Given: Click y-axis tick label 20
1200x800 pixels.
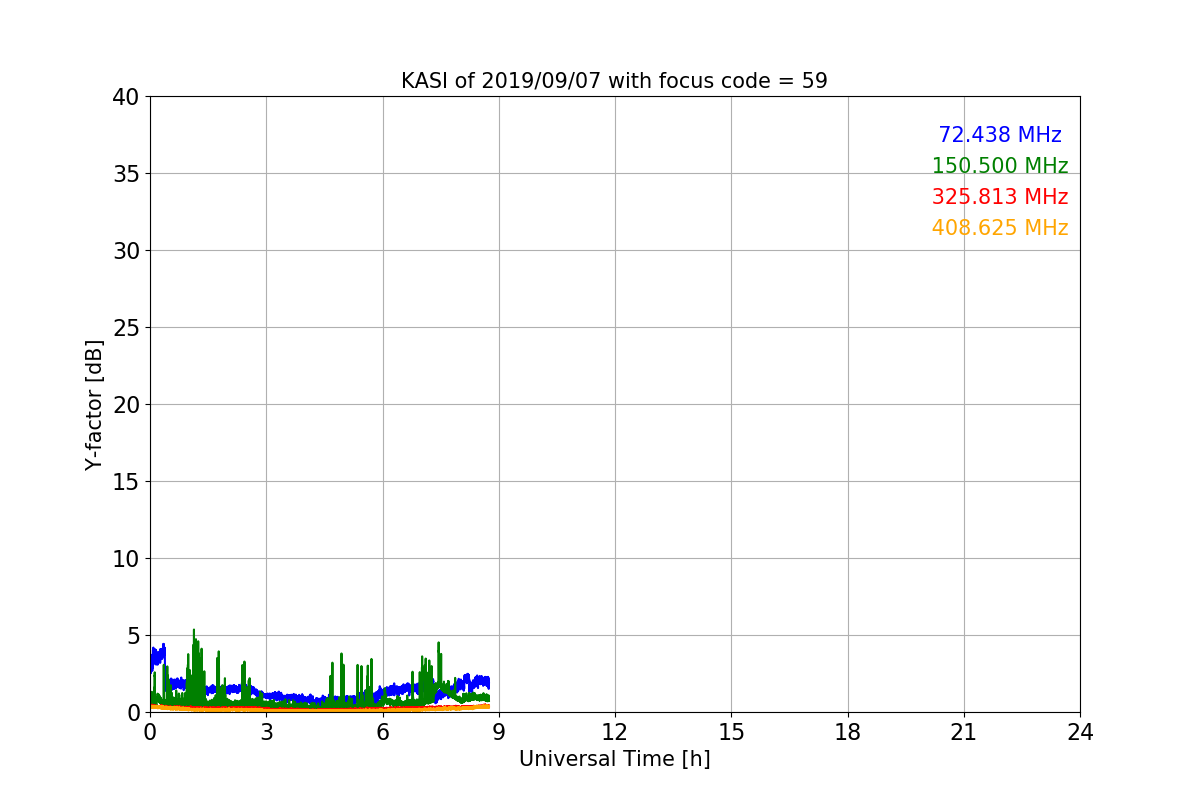Looking at the screenshot, I should (125, 405).
